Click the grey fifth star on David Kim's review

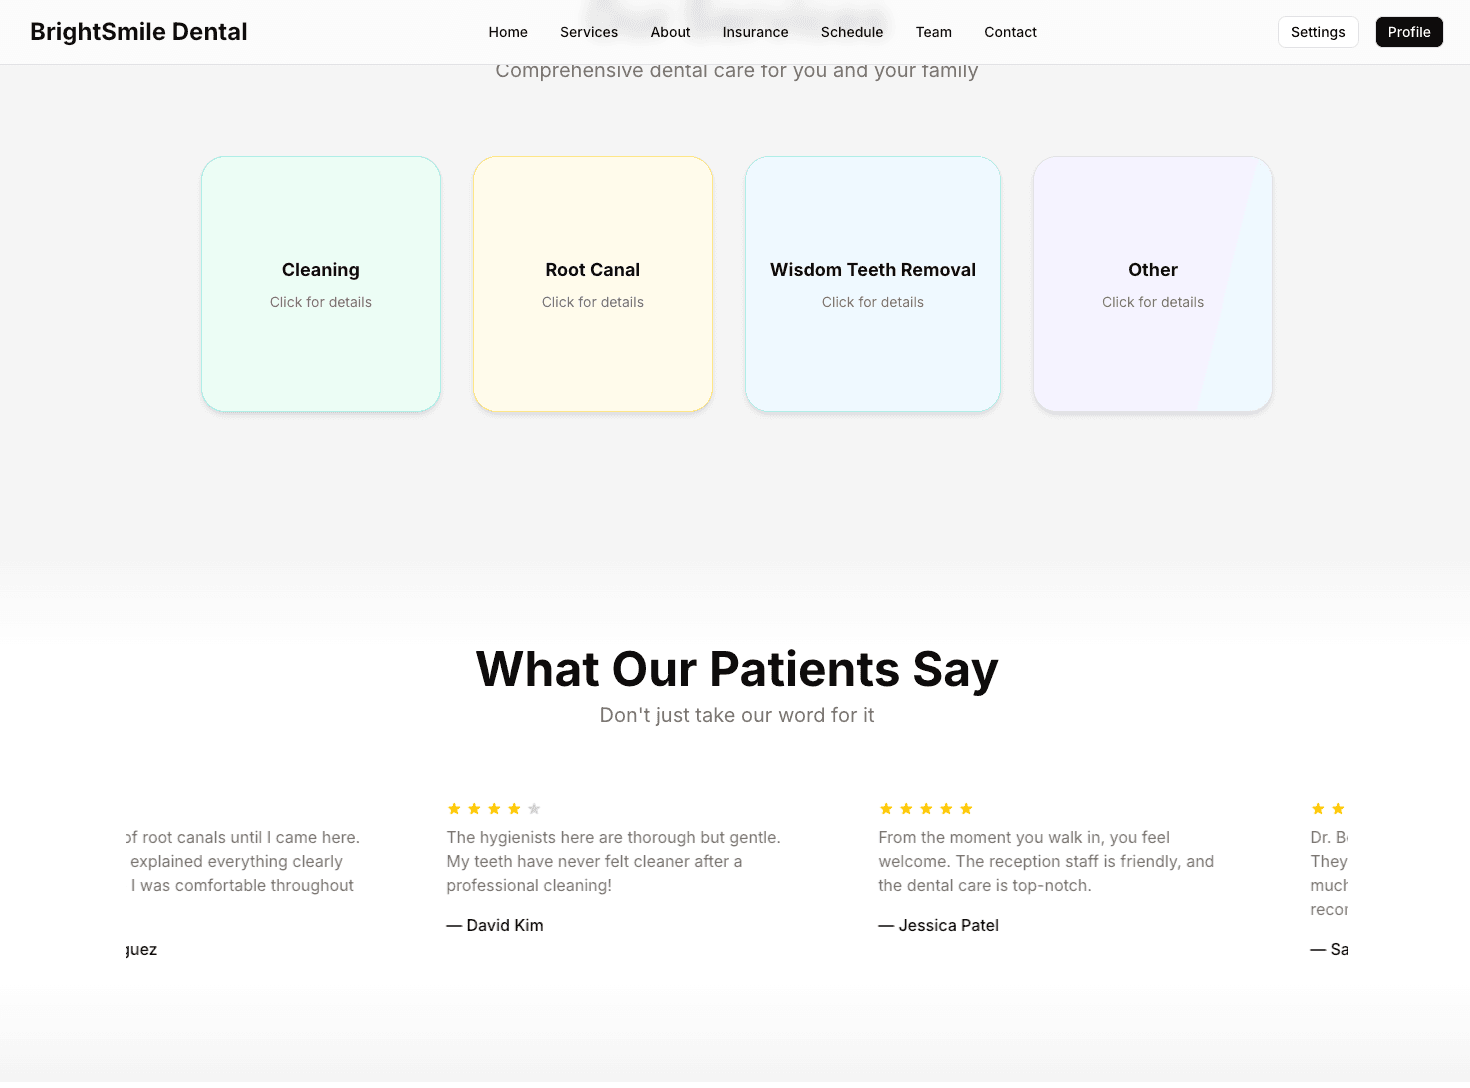pos(534,809)
